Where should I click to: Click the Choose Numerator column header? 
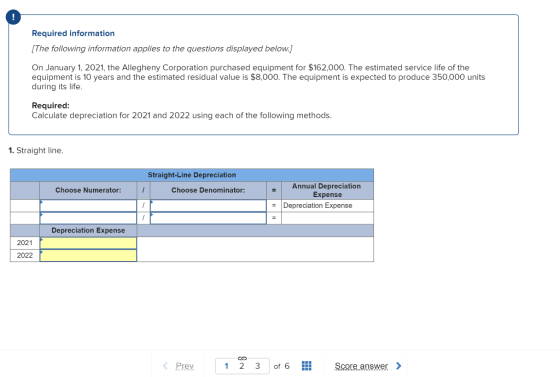(88, 190)
